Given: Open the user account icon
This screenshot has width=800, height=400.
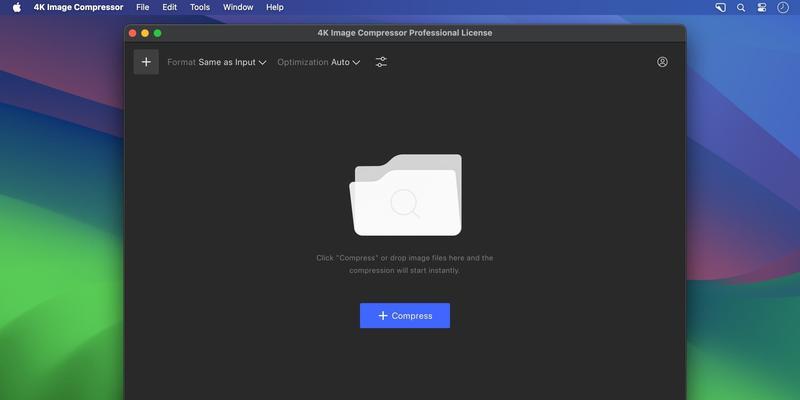Looking at the screenshot, I should (662, 62).
